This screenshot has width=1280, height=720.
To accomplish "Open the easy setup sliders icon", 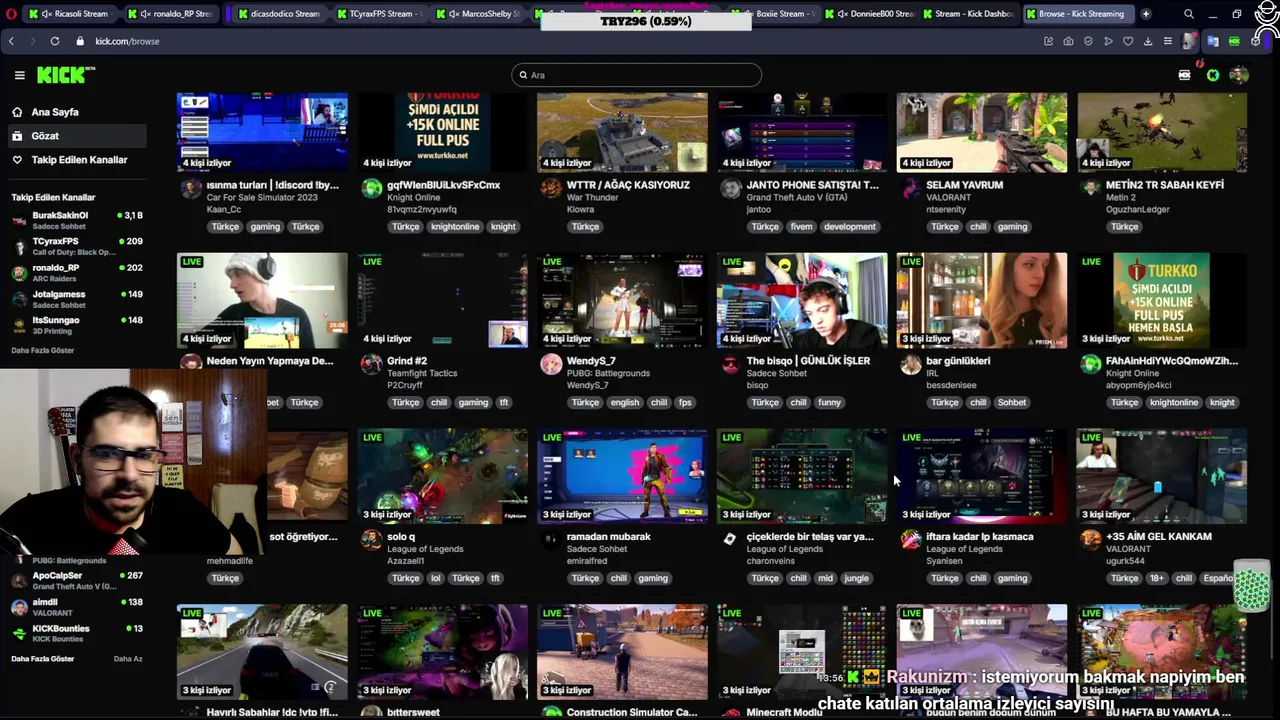I will coord(1168,41).
